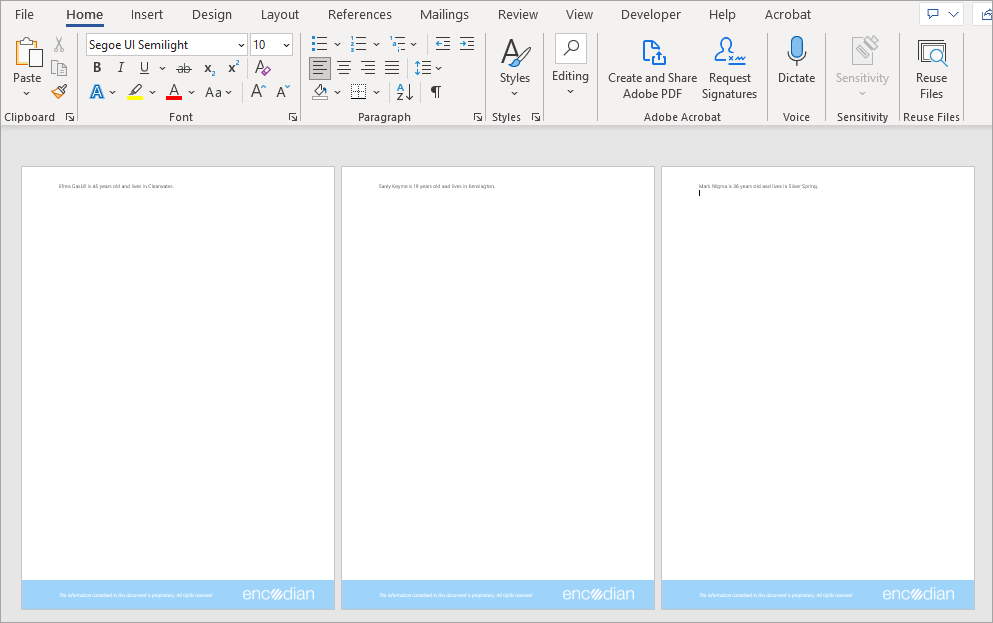This screenshot has height=623, width=993.
Task: Click the Cut scissors icon
Action: [59, 44]
